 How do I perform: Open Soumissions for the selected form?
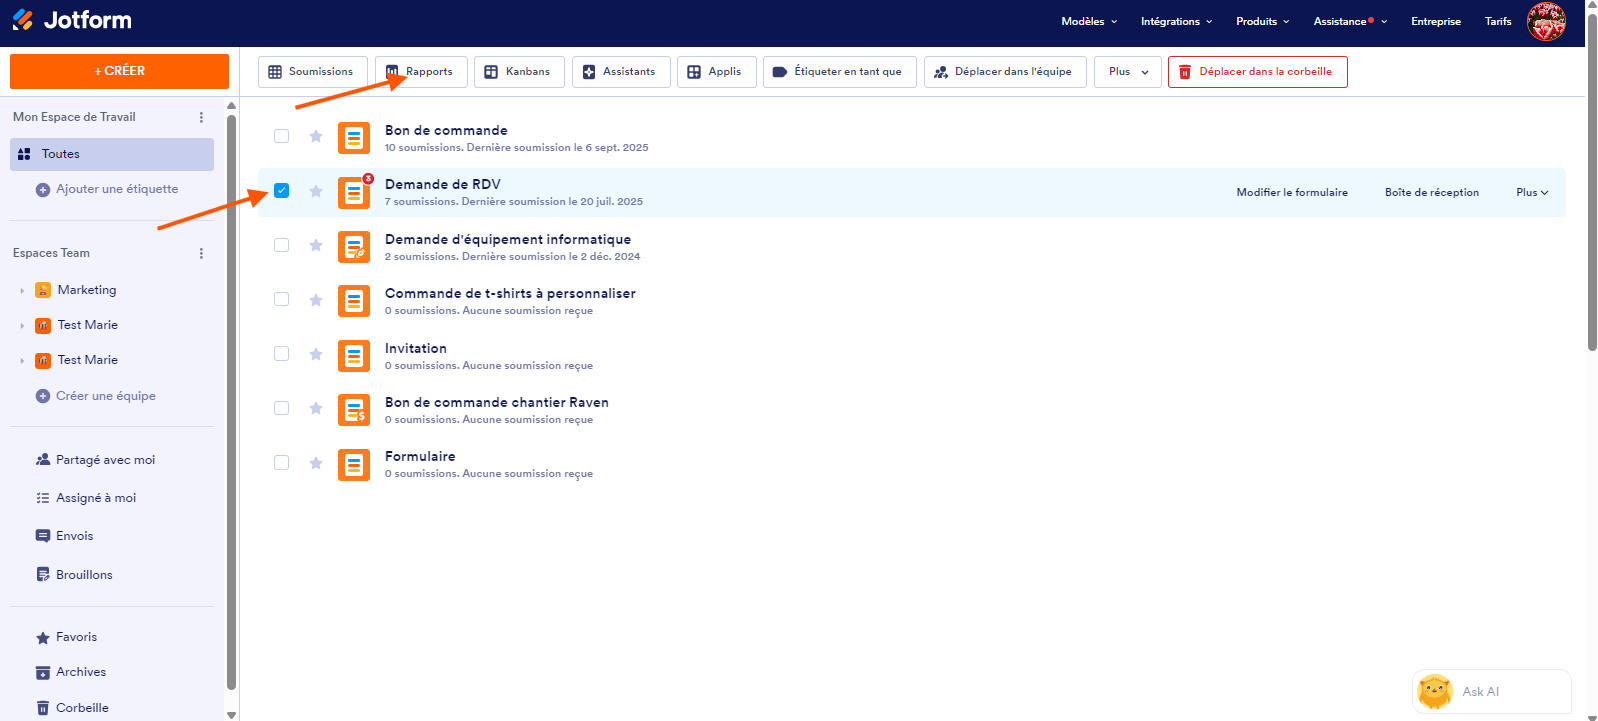click(x=312, y=72)
